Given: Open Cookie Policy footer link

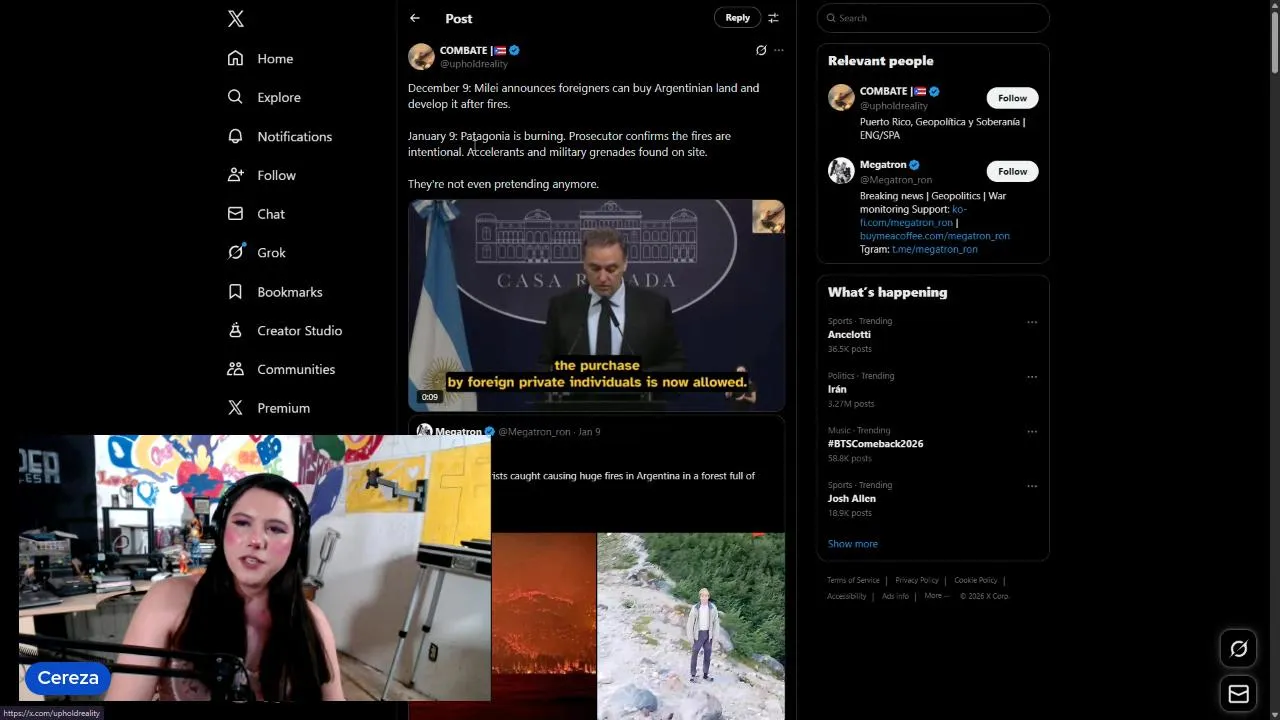Looking at the screenshot, I should 975,580.
